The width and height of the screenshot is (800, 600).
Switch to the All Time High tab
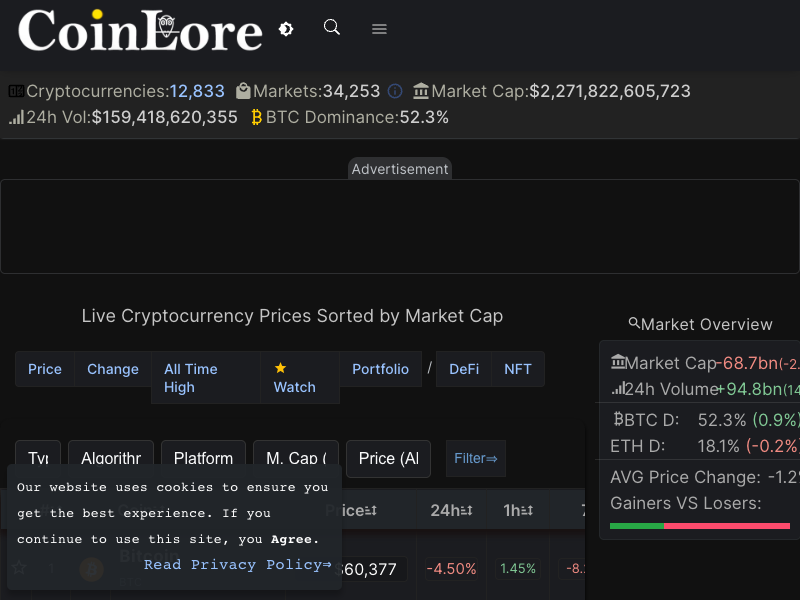point(206,378)
